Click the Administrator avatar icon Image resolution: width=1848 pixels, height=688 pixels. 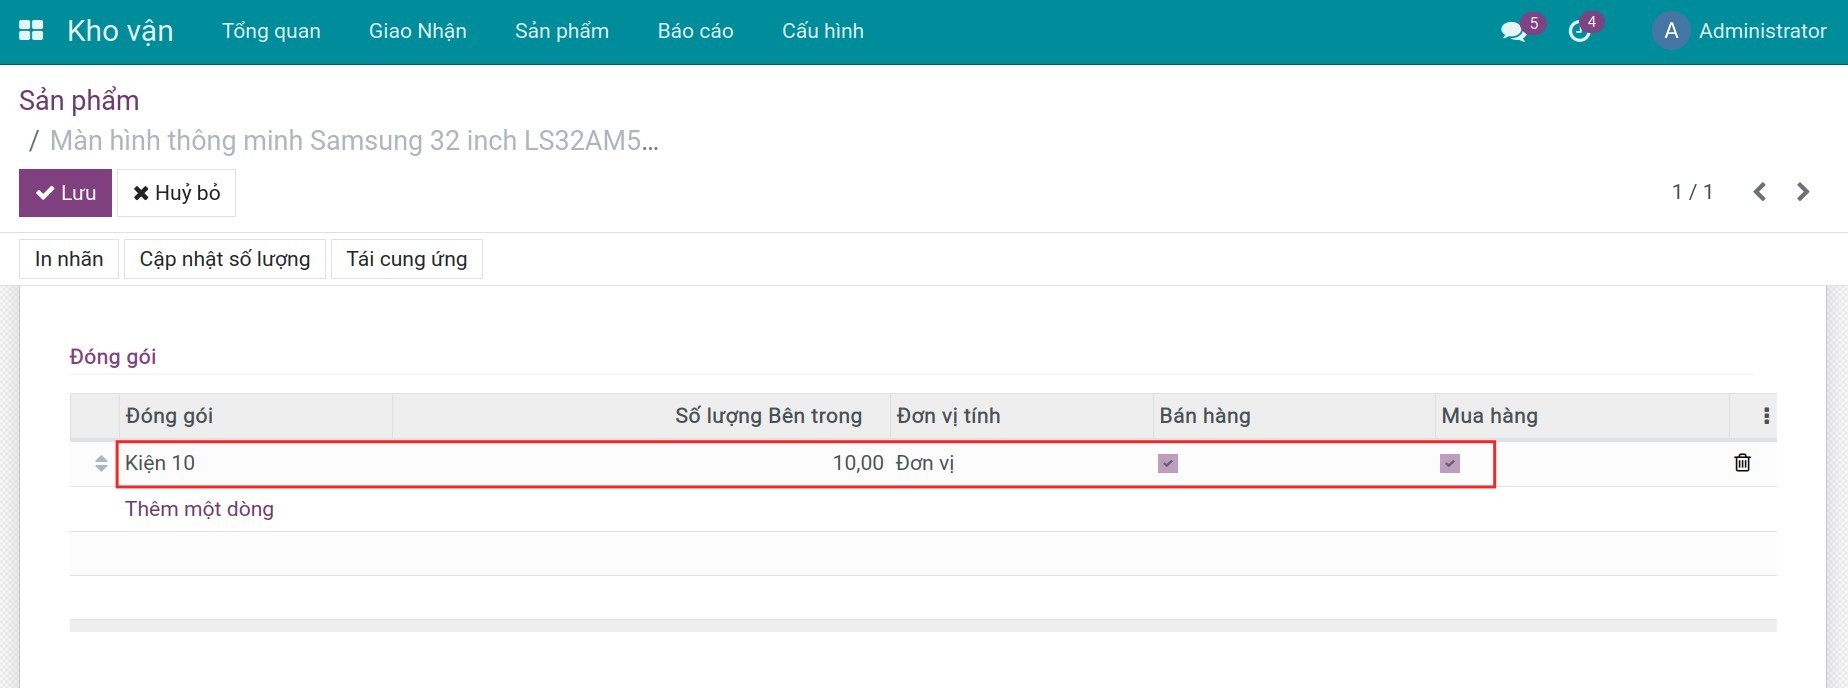click(x=1671, y=31)
